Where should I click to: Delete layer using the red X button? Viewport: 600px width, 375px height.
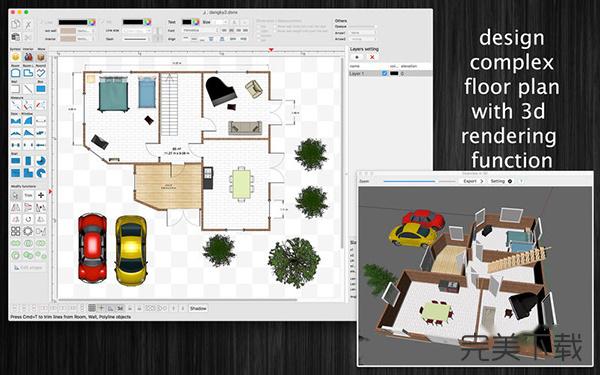click(x=372, y=57)
